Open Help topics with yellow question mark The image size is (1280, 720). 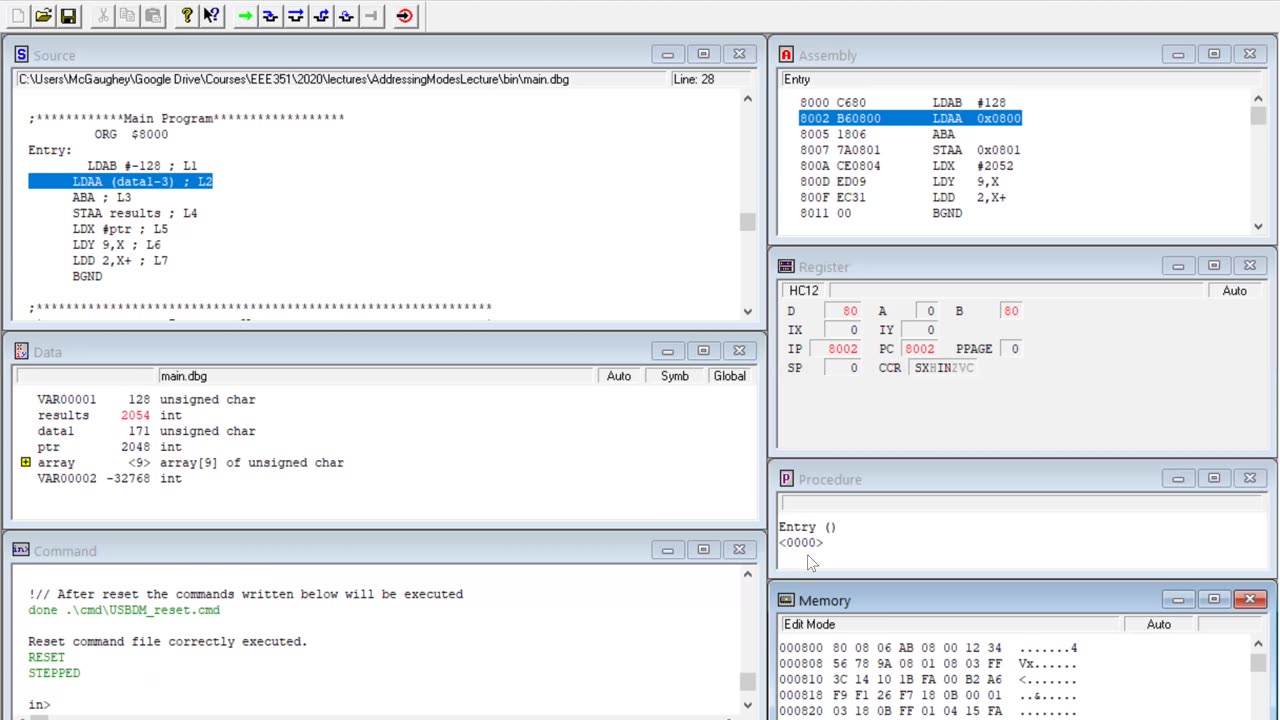[x=187, y=16]
